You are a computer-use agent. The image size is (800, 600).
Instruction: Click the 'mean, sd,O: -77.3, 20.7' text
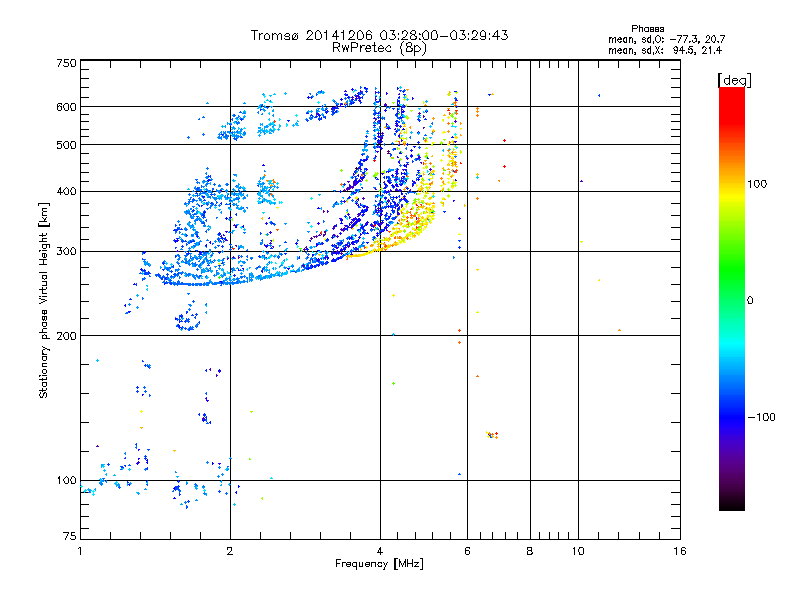click(x=666, y=39)
